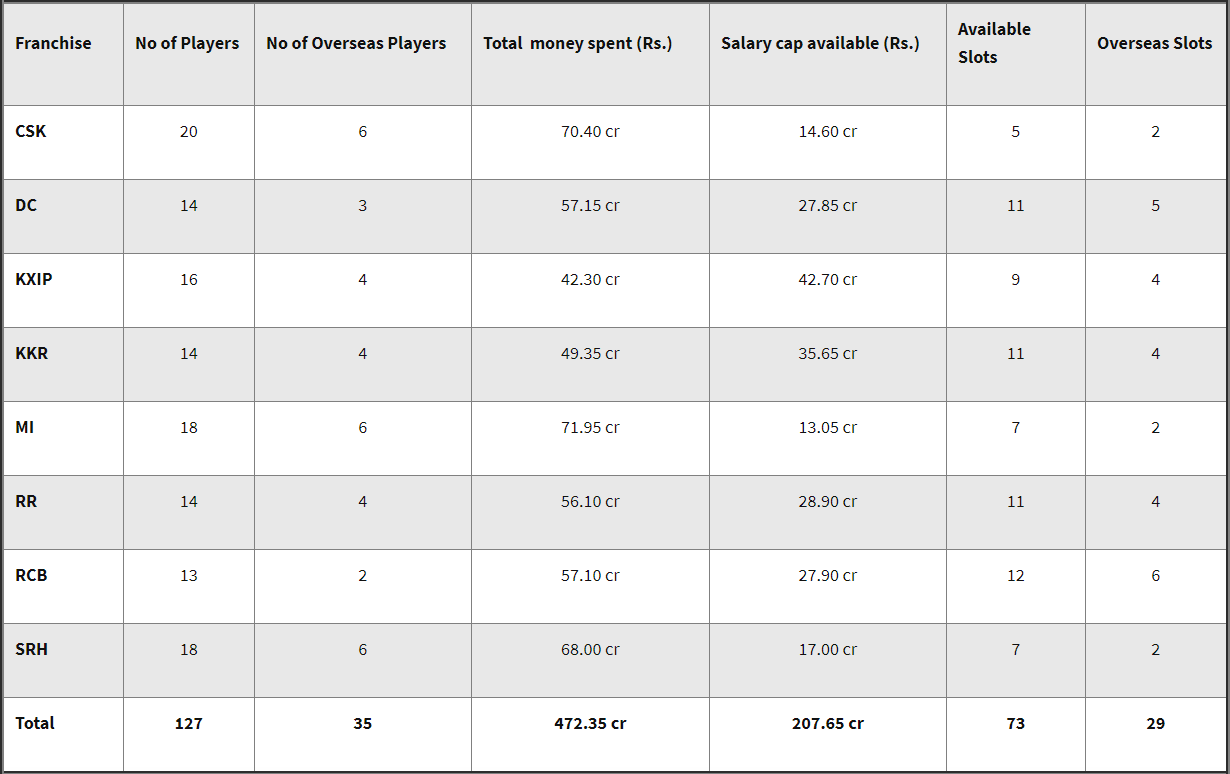
Task: Select the Franchise column header
Action: coord(53,43)
